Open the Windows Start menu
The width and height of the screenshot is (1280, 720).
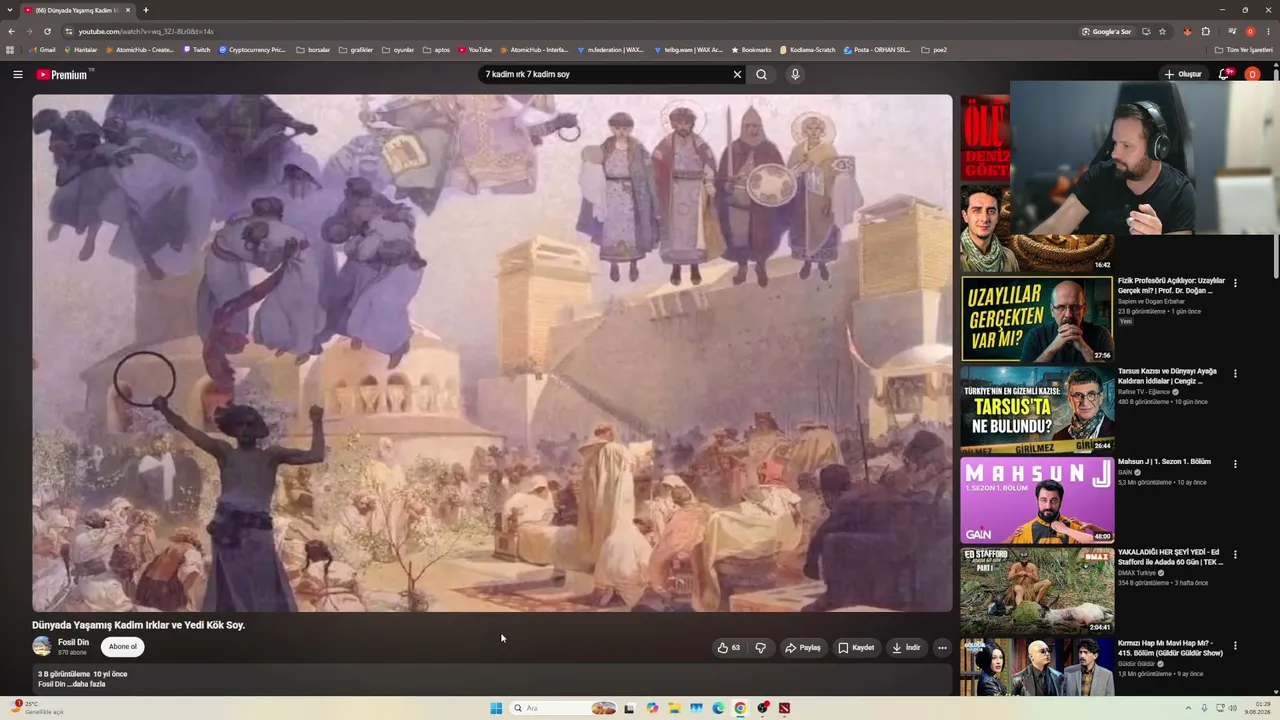coord(496,708)
